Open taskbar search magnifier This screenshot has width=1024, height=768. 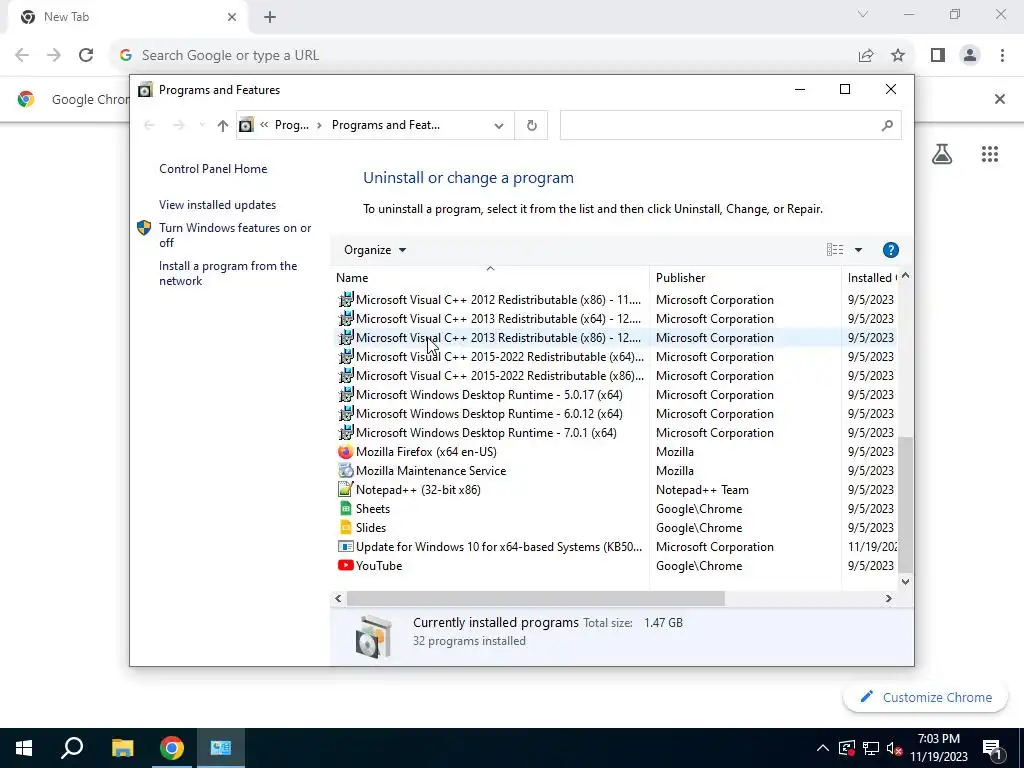(72, 748)
